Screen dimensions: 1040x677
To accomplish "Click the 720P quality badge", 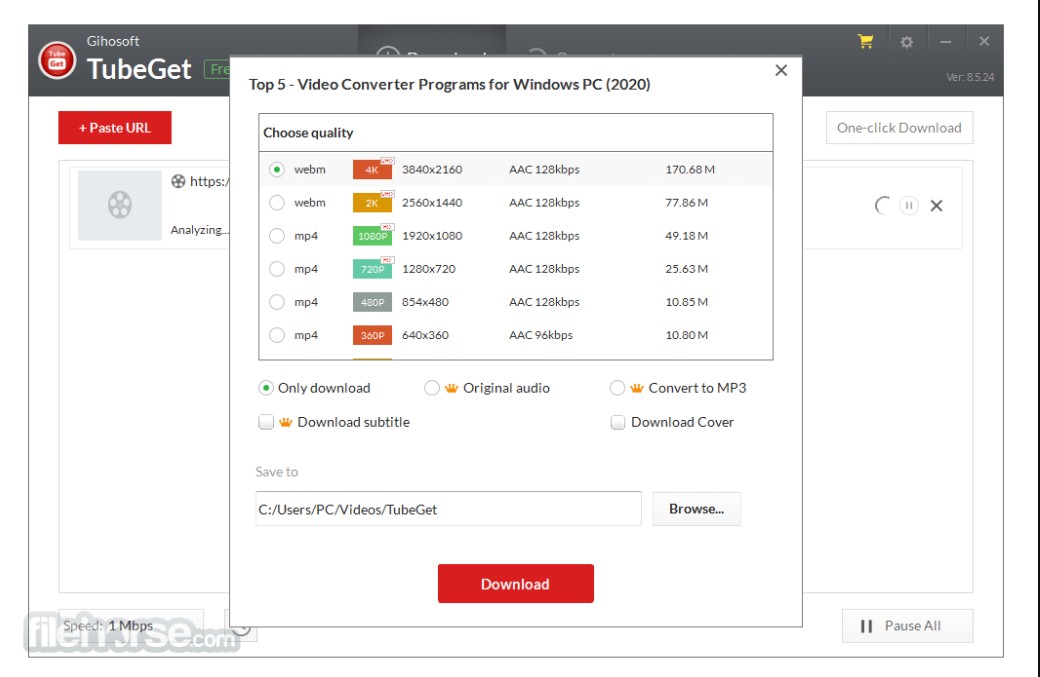I will click(372, 269).
